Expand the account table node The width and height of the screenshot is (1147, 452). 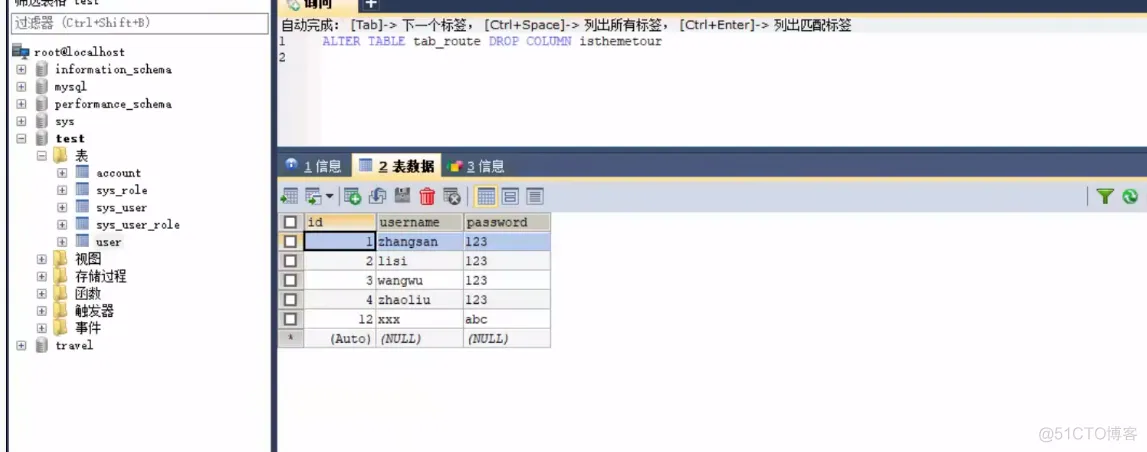tap(62, 173)
